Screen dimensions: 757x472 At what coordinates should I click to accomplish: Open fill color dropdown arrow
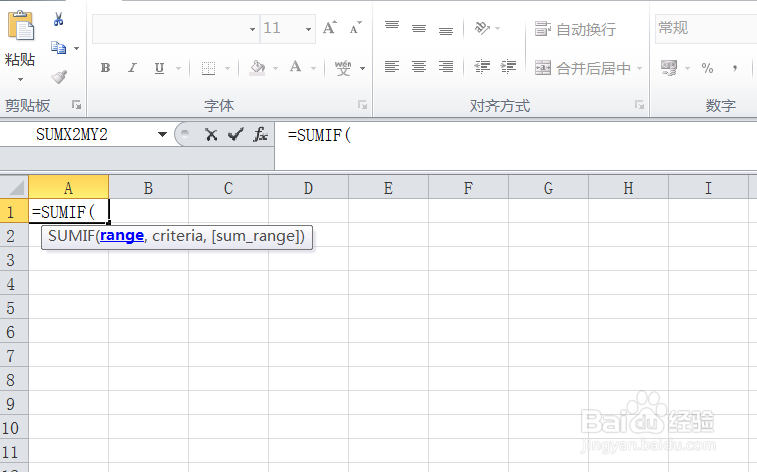pyautogui.click(x=275, y=69)
